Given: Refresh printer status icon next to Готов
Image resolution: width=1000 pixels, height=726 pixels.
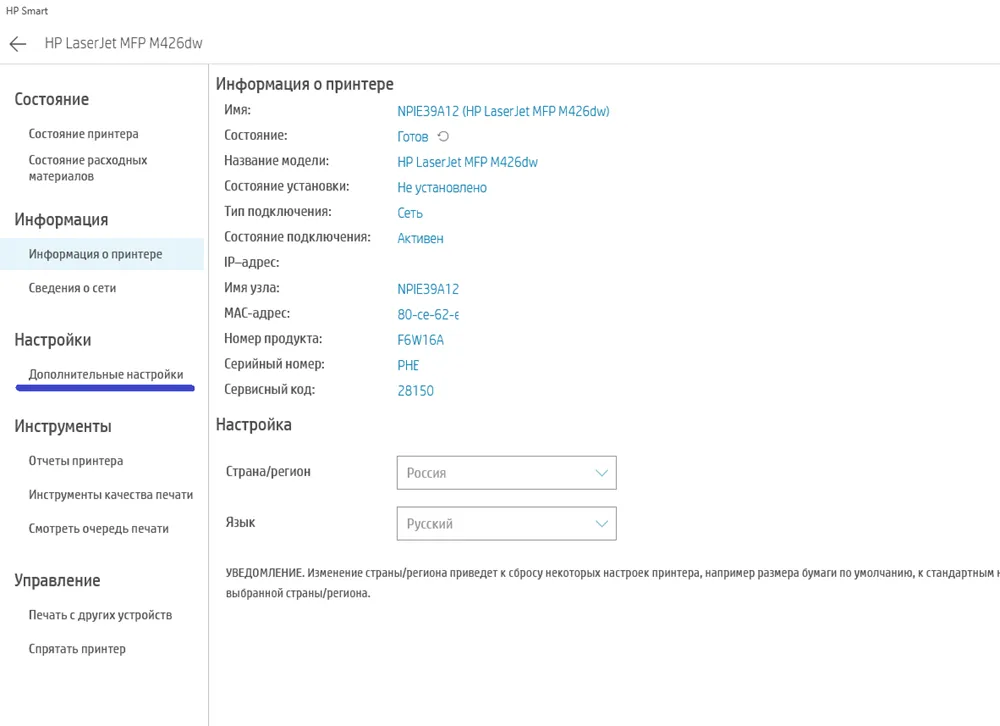Looking at the screenshot, I should click(x=444, y=137).
